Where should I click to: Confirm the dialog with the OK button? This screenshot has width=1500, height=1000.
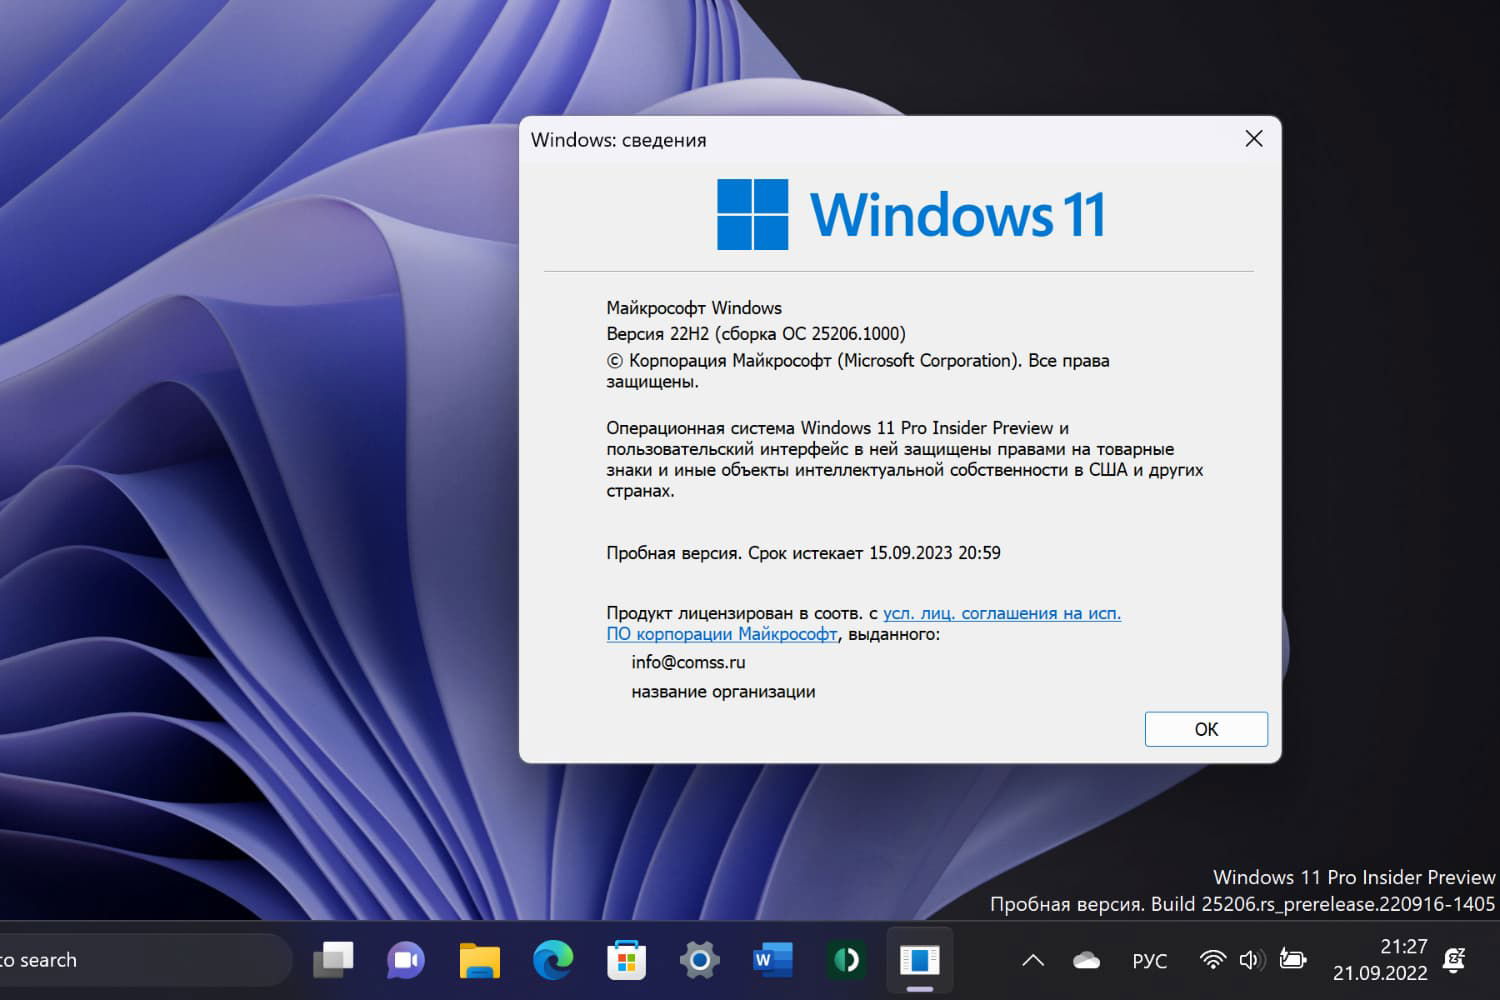click(1205, 729)
